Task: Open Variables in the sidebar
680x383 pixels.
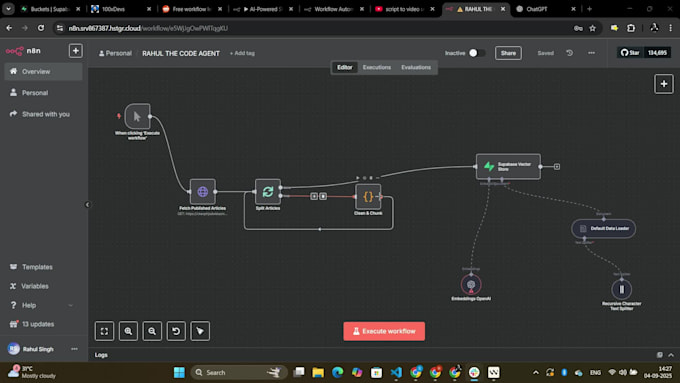Action: 43,286
